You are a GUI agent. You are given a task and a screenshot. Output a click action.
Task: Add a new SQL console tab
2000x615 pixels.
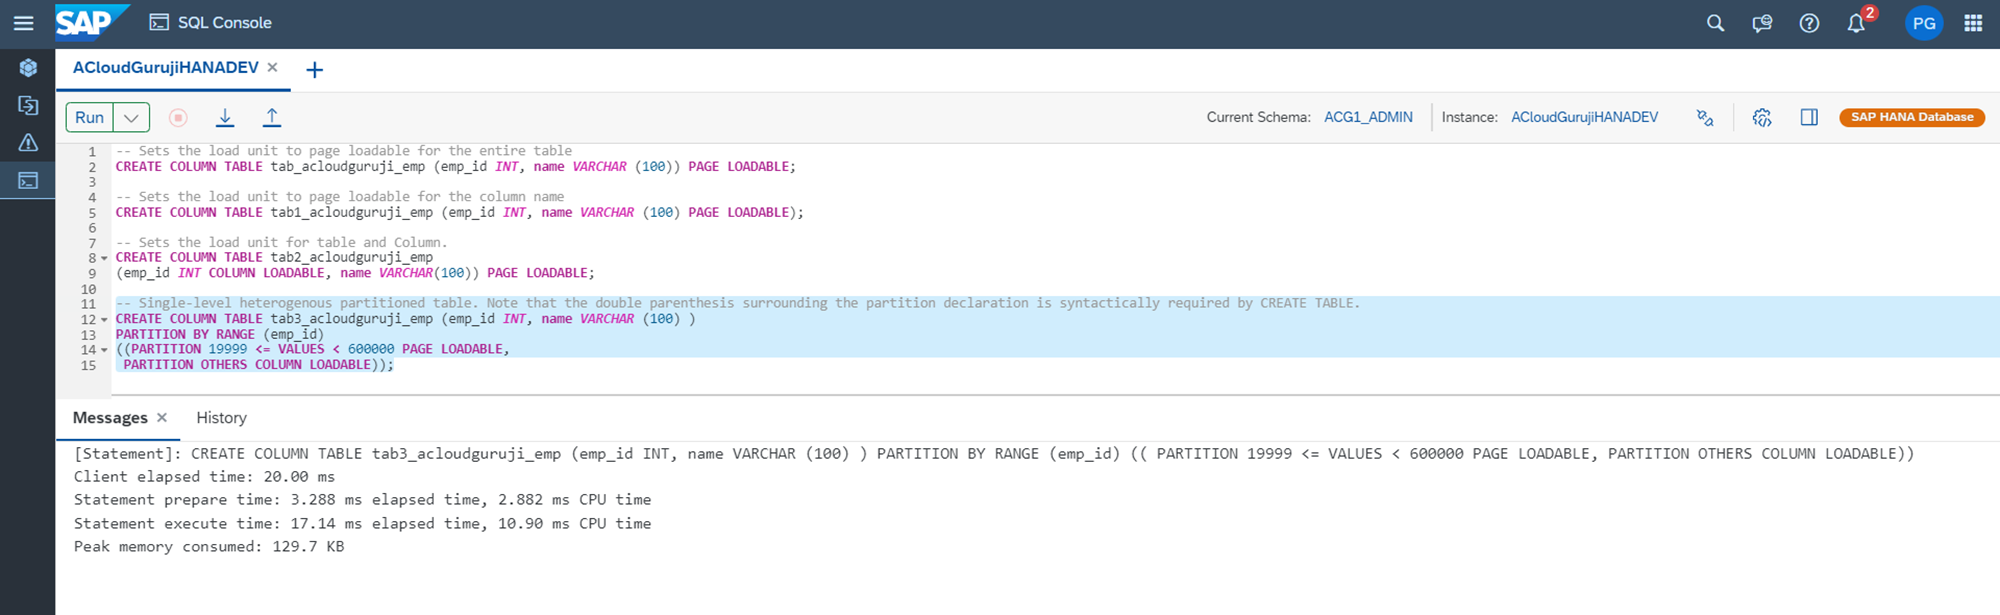[x=314, y=69]
